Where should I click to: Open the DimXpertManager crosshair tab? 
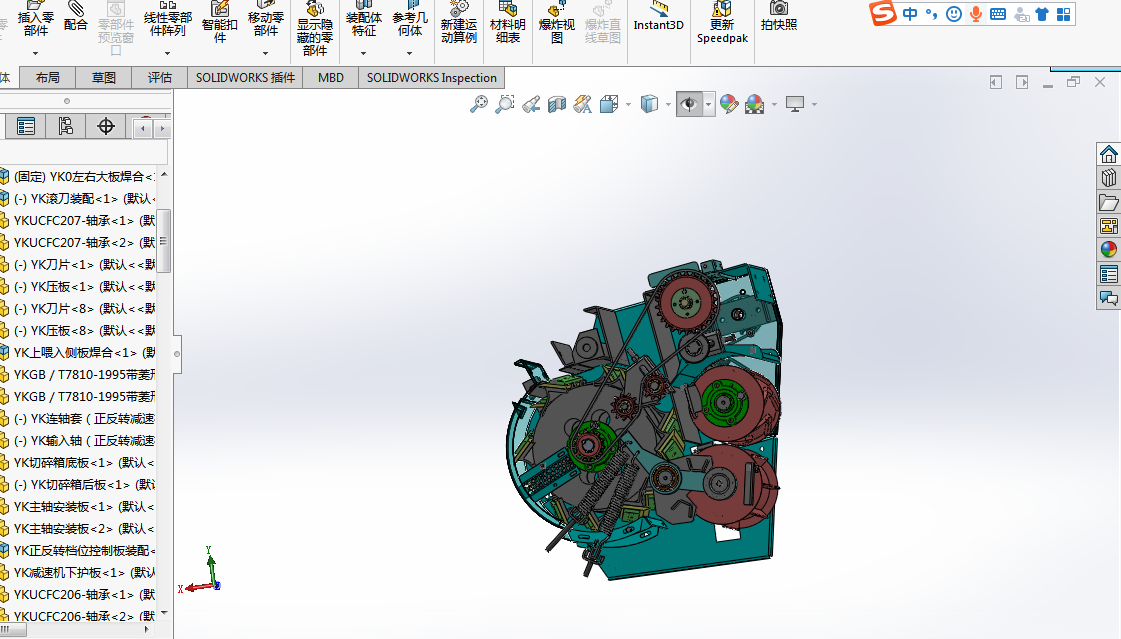pos(106,127)
